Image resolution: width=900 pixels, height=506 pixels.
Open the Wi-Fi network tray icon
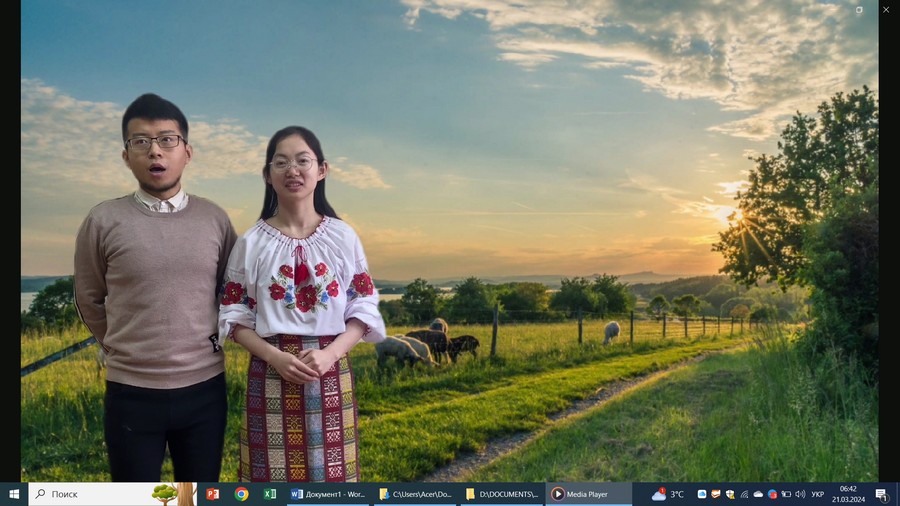pos(744,494)
